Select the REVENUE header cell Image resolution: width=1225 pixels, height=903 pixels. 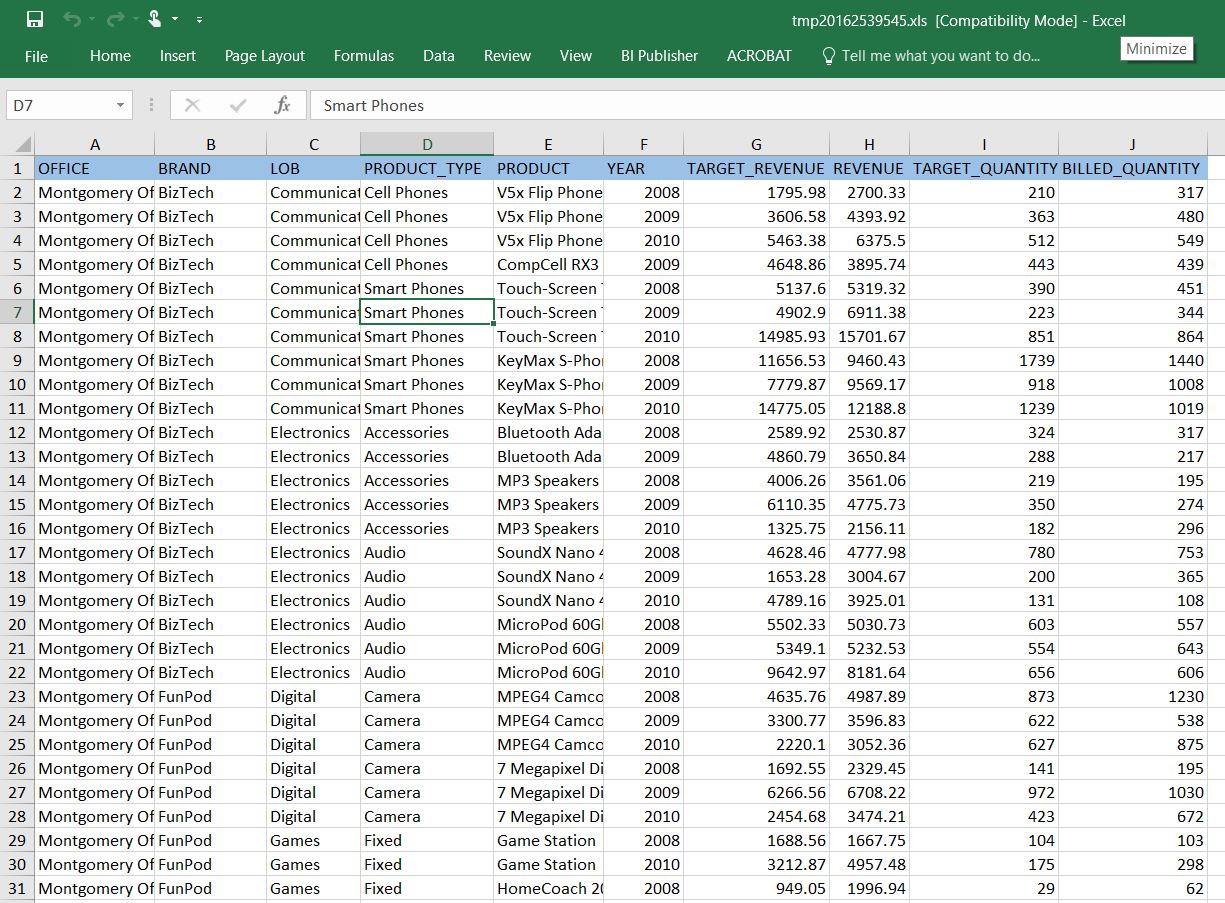click(868, 168)
